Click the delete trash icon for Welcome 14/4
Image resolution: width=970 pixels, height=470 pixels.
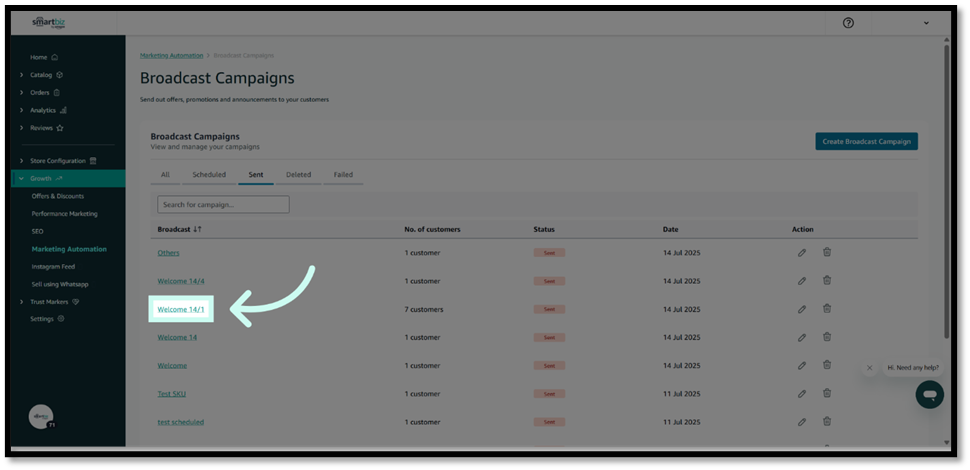[827, 281]
